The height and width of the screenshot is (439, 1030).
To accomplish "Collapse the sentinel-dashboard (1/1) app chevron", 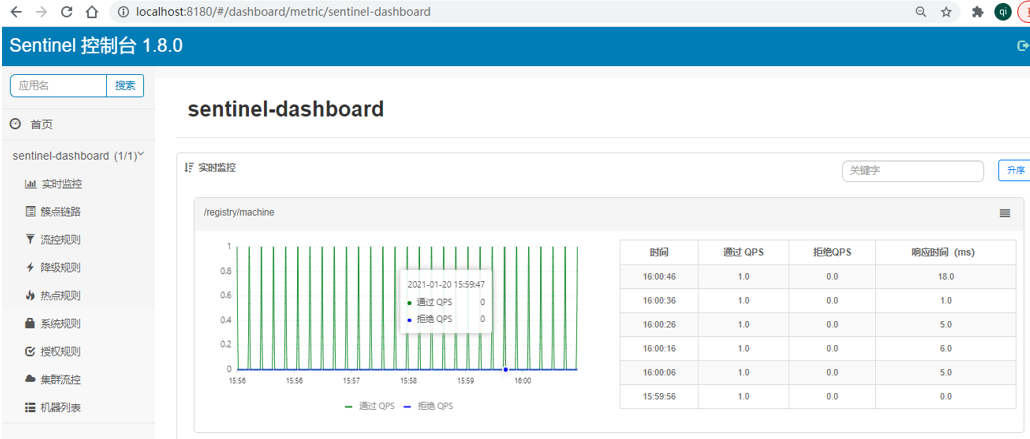I will 141,155.
